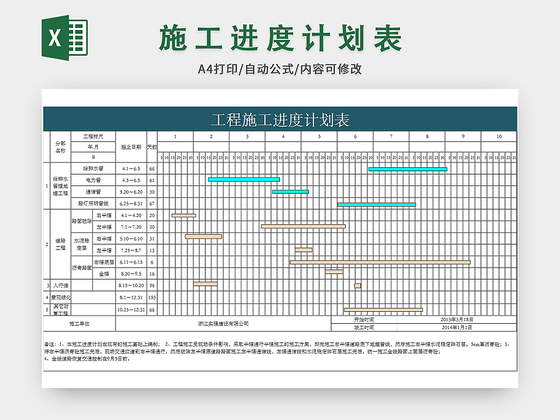
Task: Select the cyan Gantt bar in the 4.1~6.5 row
Action: pos(408,169)
